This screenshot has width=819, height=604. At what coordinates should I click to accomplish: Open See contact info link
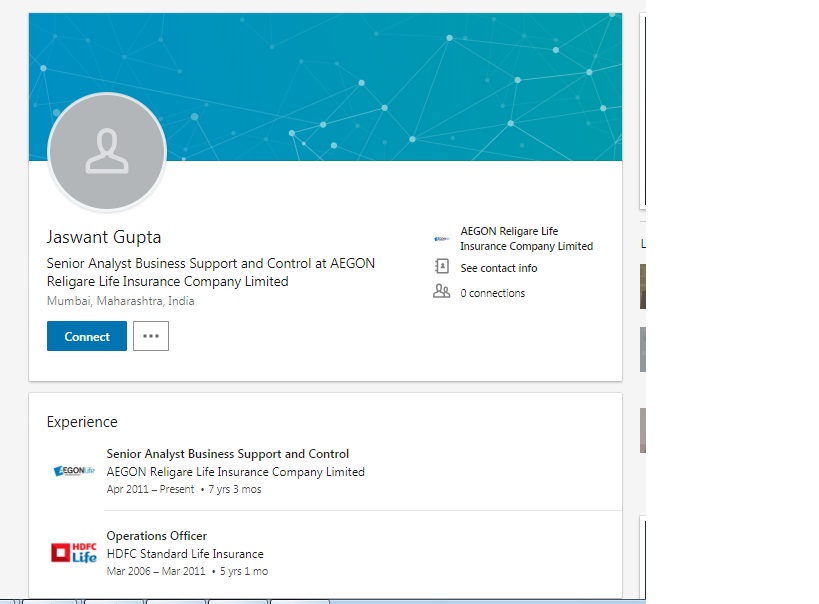point(498,268)
